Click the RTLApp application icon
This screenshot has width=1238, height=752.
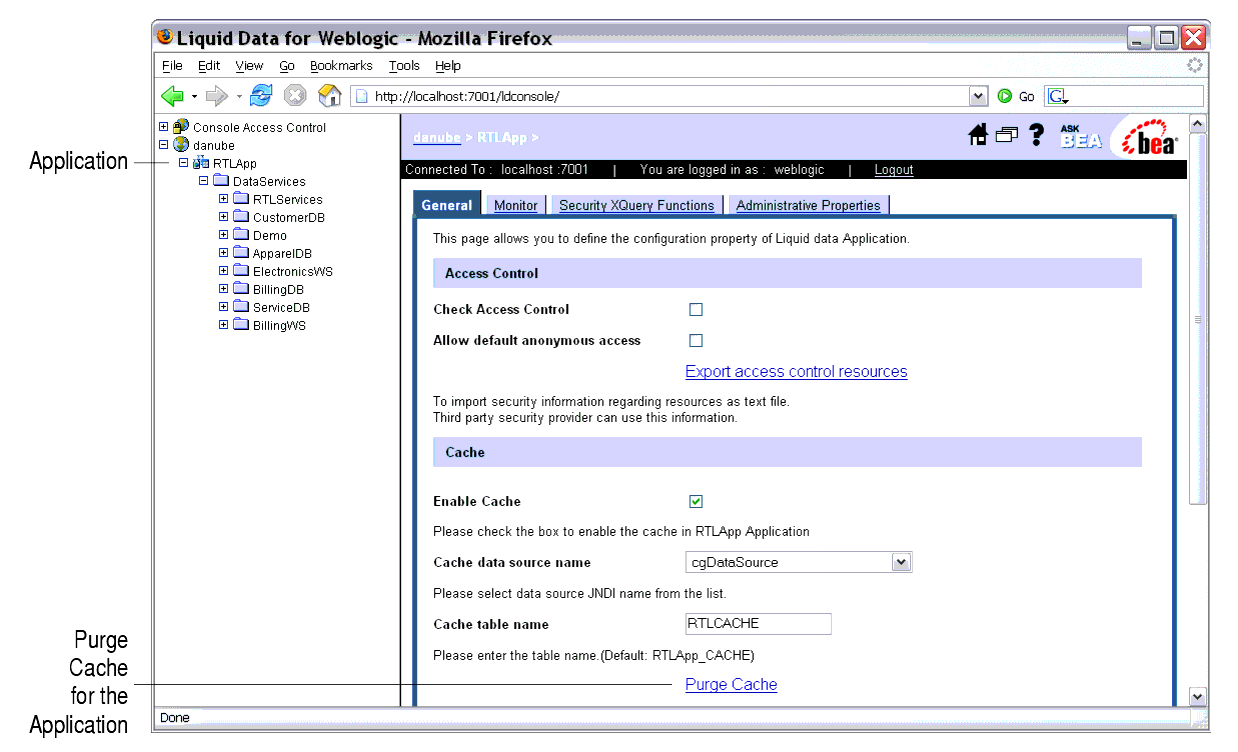[201, 163]
